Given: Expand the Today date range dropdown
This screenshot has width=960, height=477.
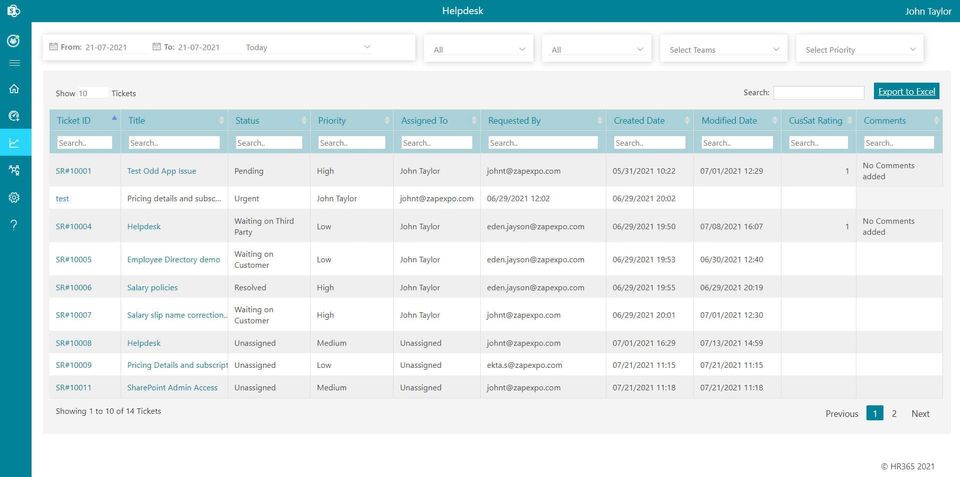Looking at the screenshot, I should [x=308, y=47].
